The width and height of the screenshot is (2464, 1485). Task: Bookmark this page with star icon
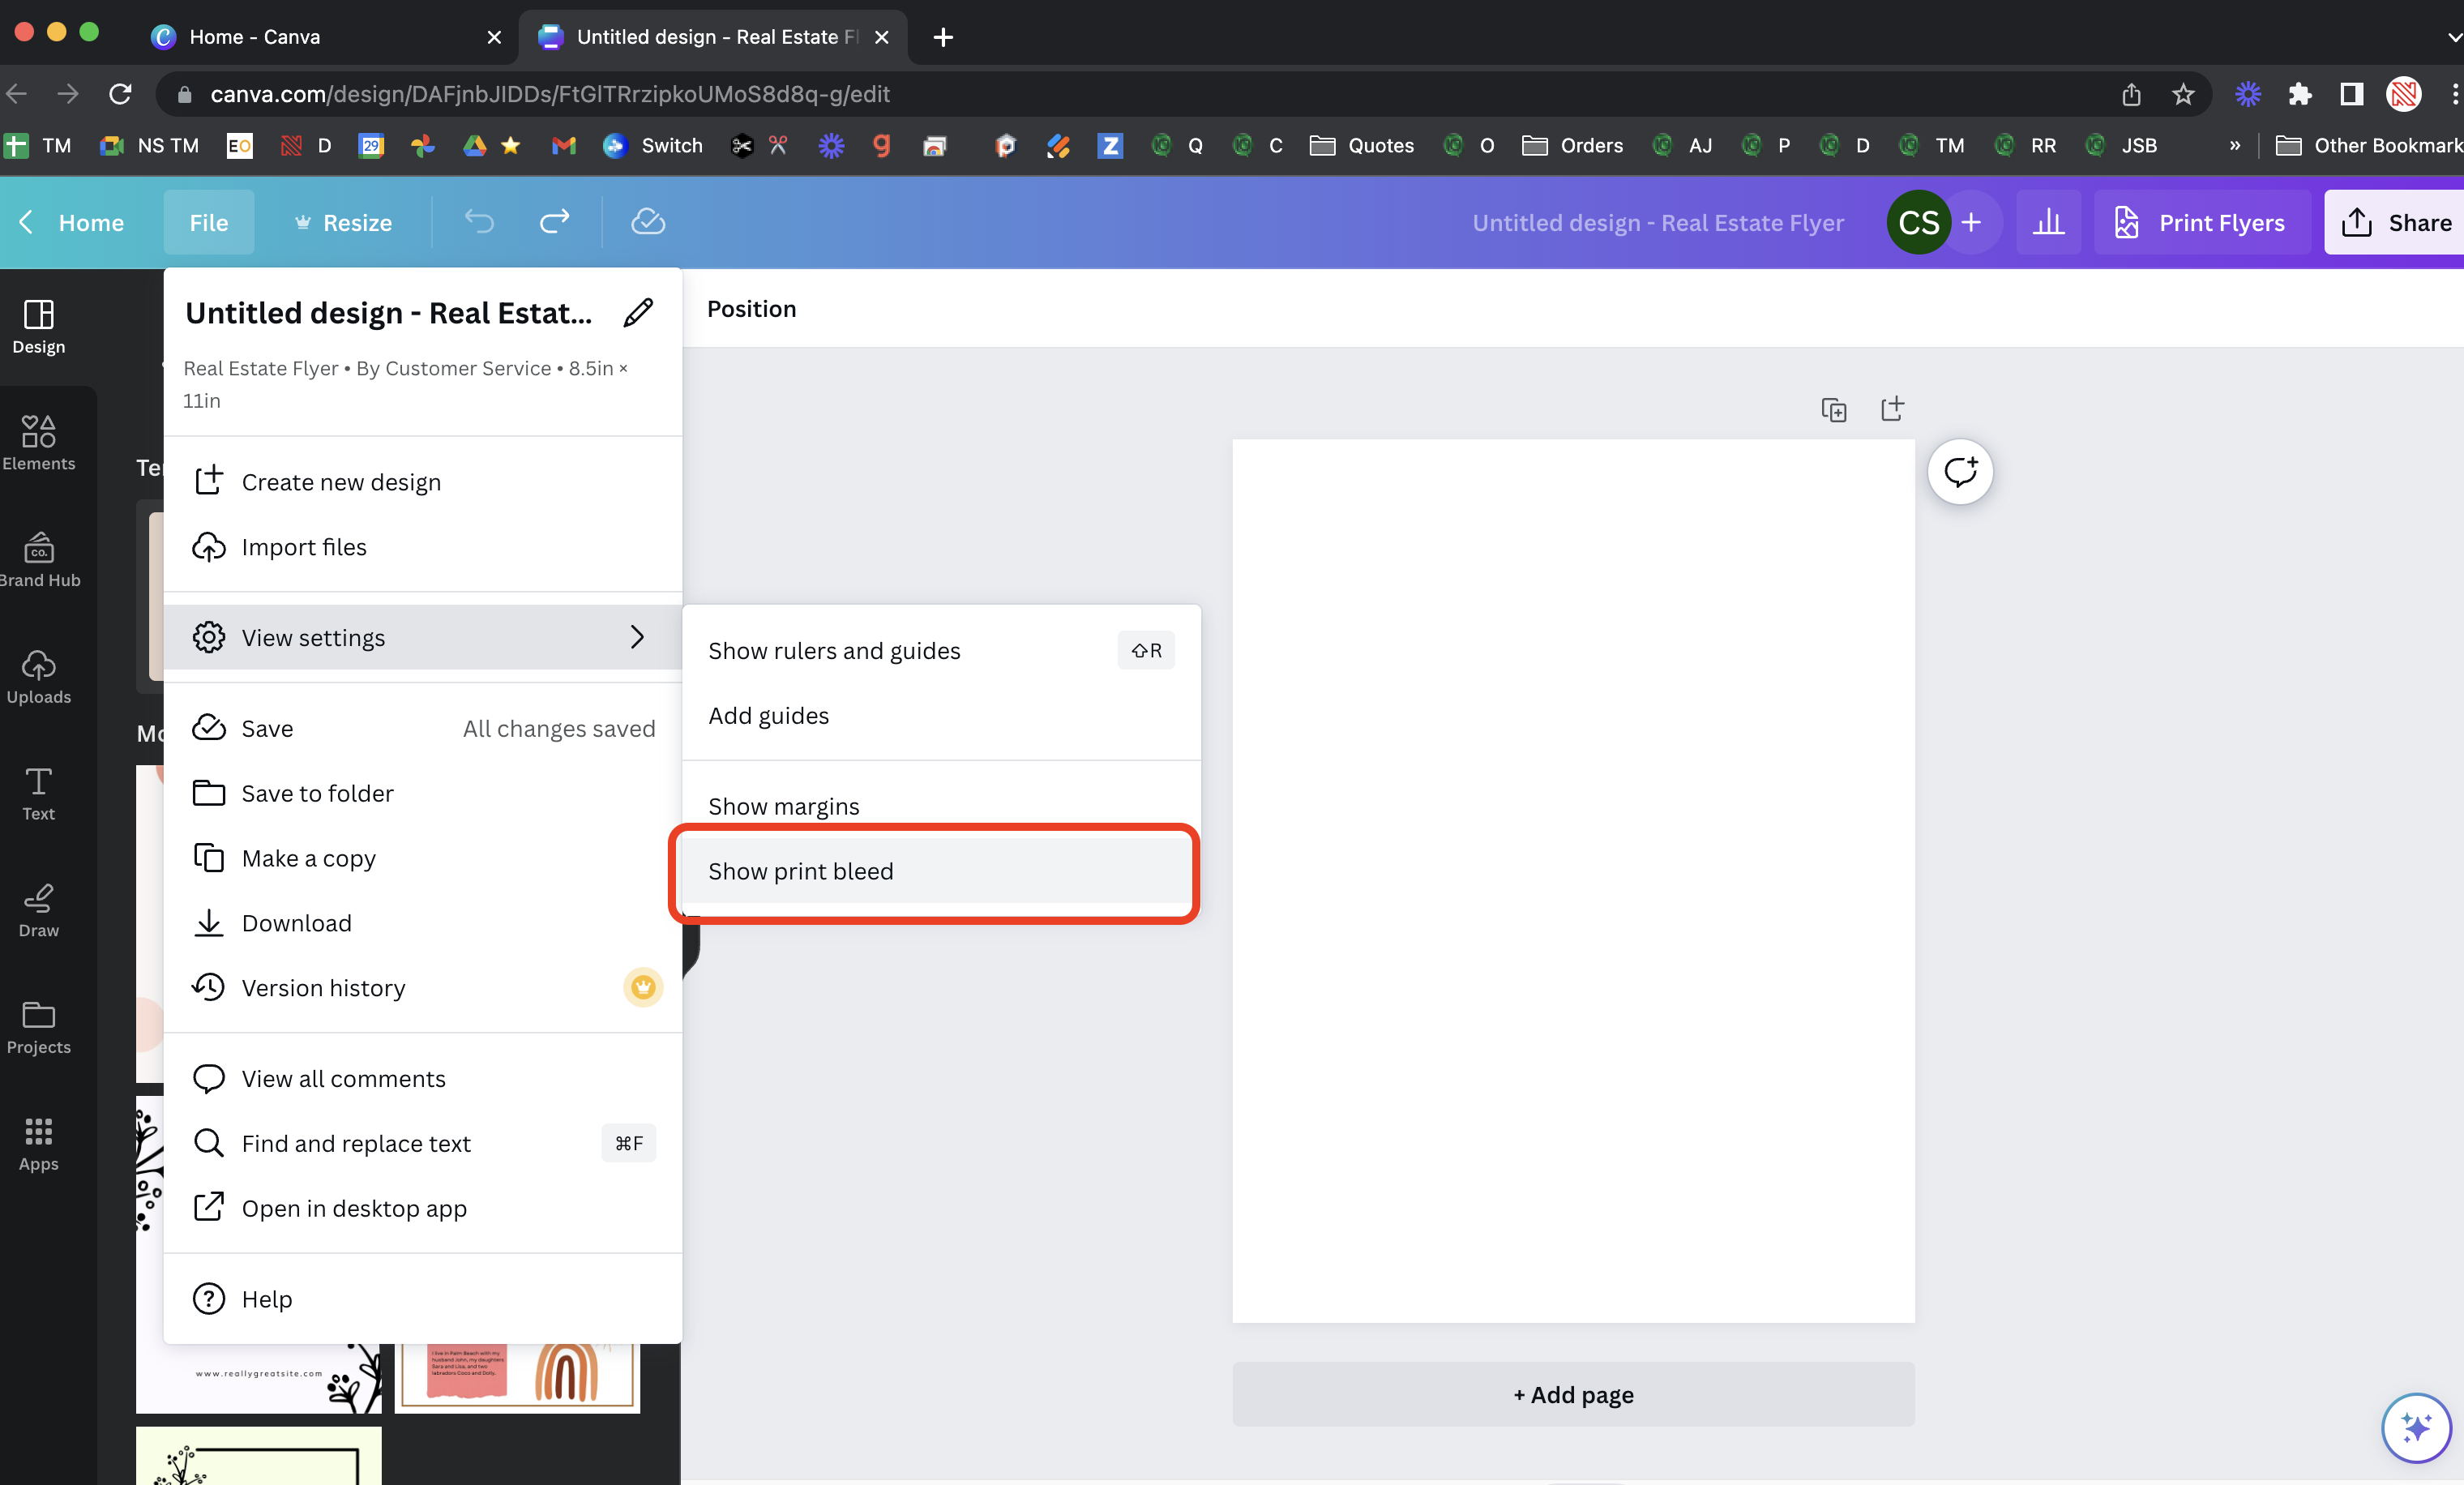click(2183, 94)
